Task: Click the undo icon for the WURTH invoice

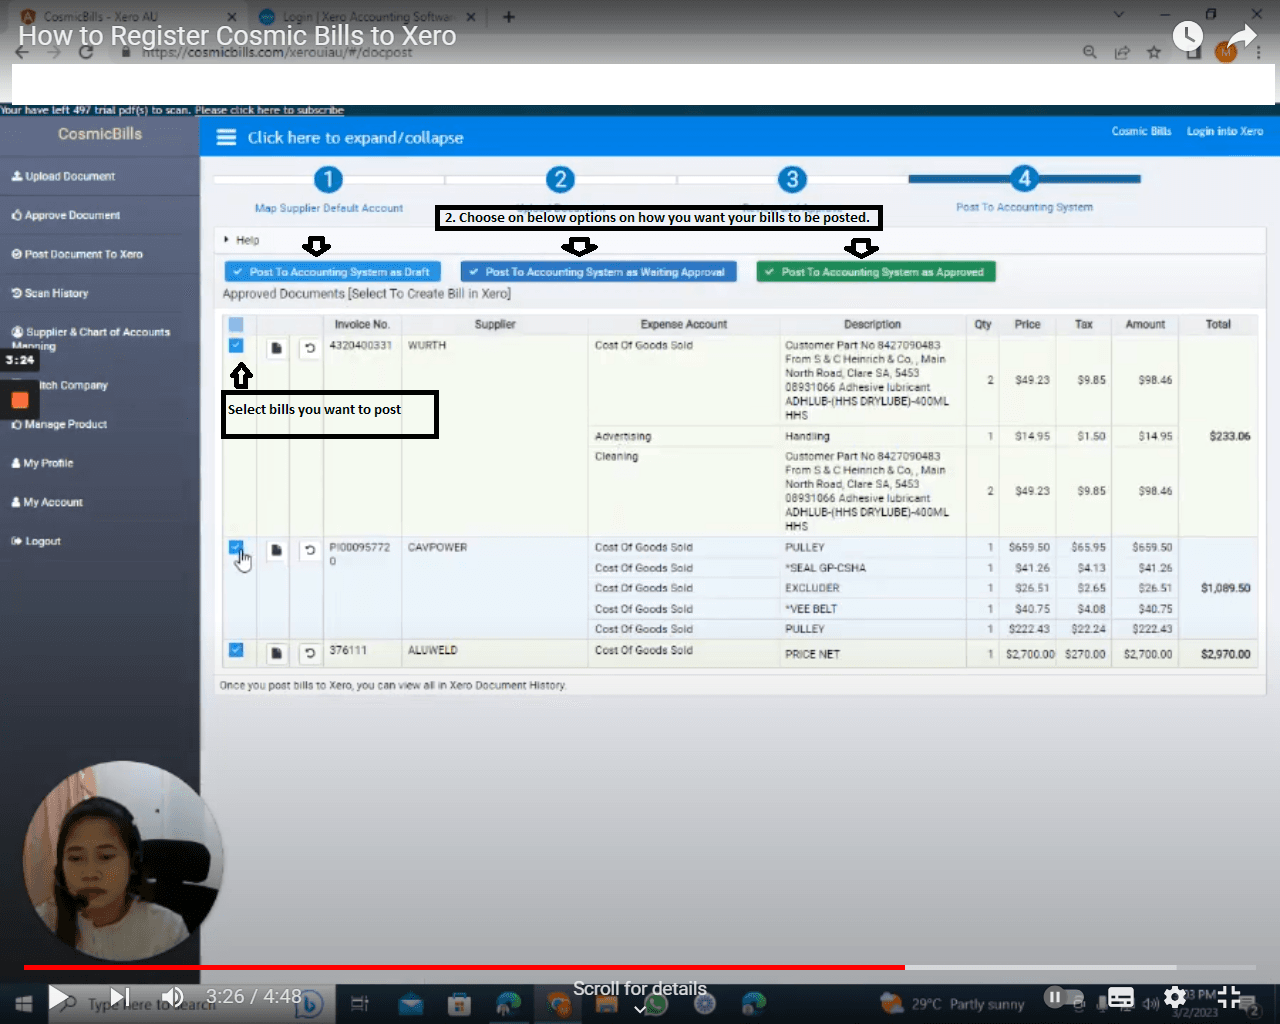Action: (x=310, y=348)
